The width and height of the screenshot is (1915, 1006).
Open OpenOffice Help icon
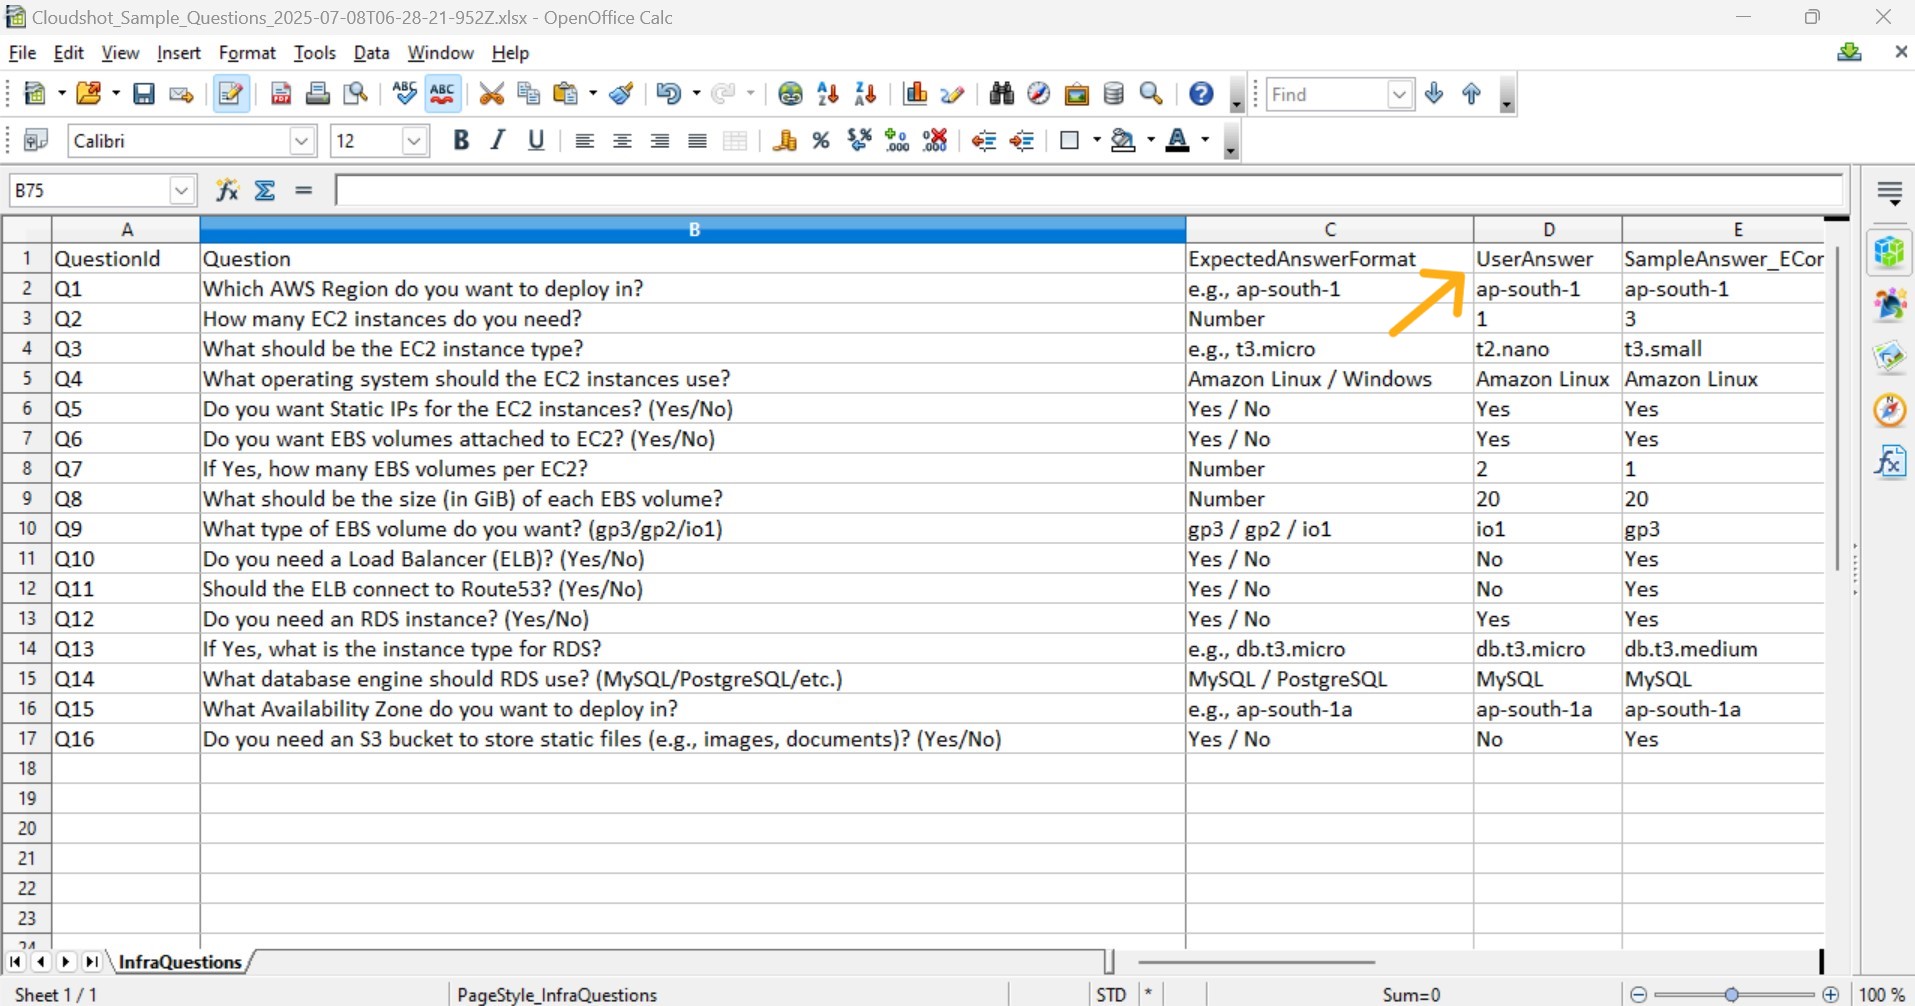point(1201,94)
